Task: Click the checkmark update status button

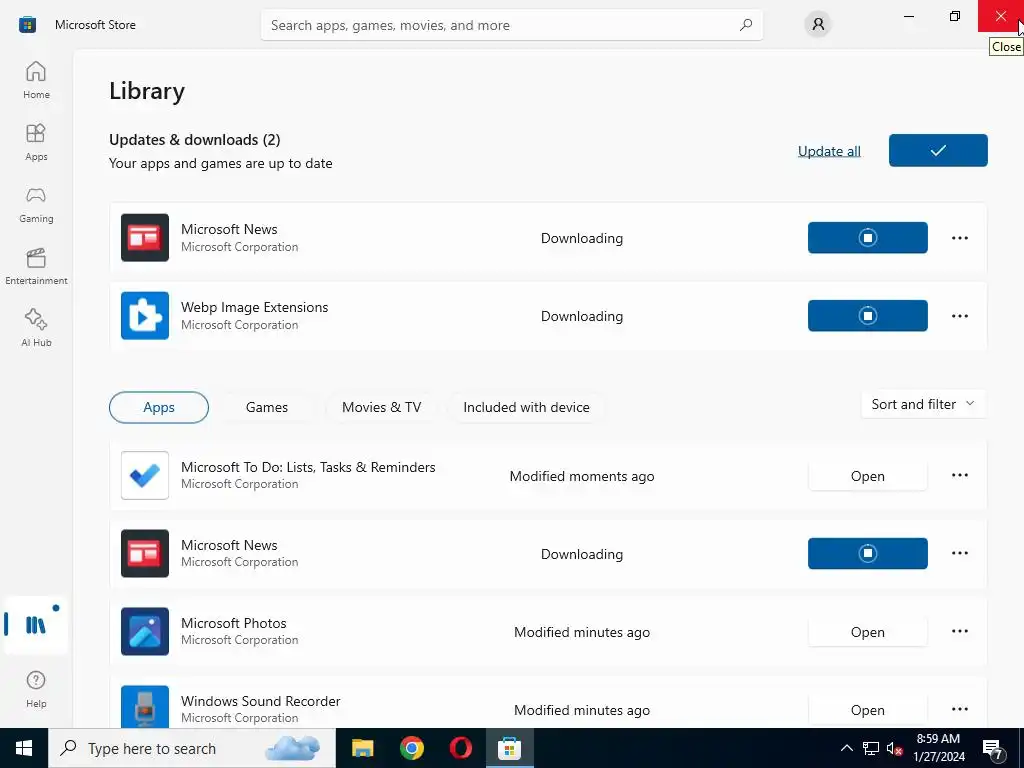Action: coord(938,150)
